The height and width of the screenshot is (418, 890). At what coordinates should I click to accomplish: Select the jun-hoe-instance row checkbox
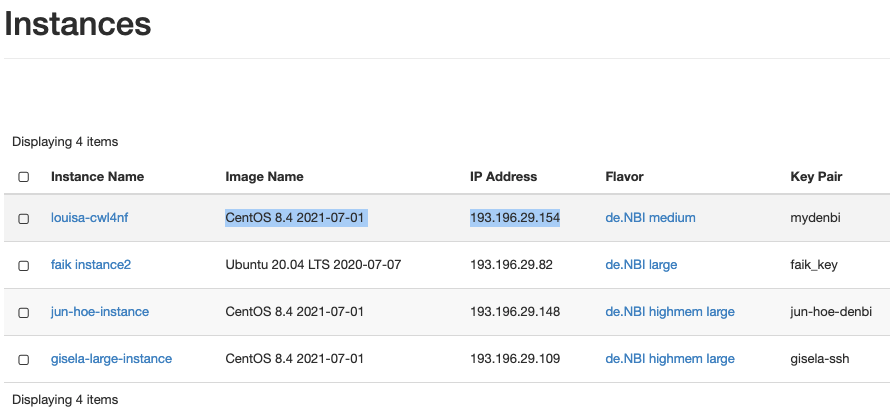pyautogui.click(x=23, y=312)
